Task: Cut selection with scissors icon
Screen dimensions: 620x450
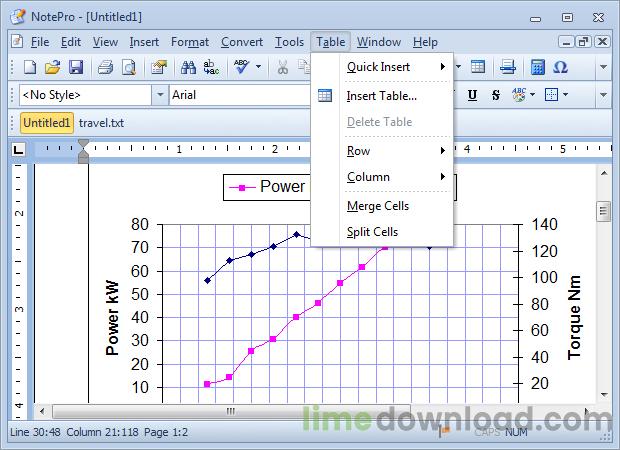Action: [282, 67]
